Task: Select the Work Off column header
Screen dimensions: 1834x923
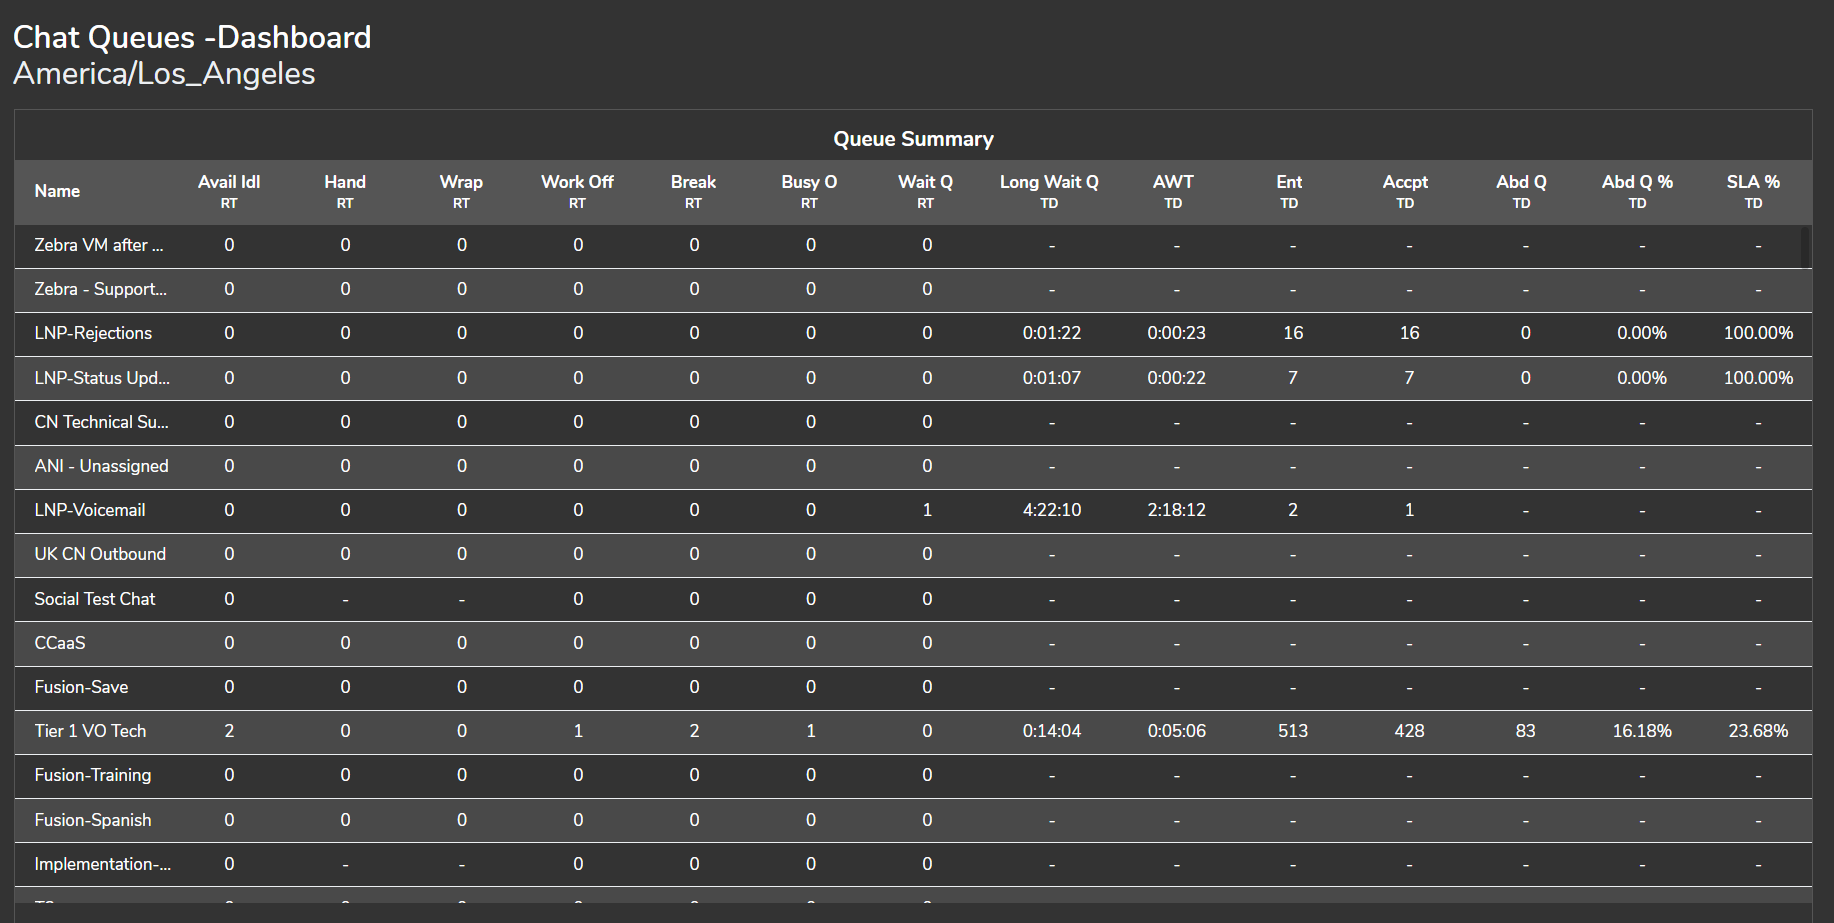Action: (577, 191)
